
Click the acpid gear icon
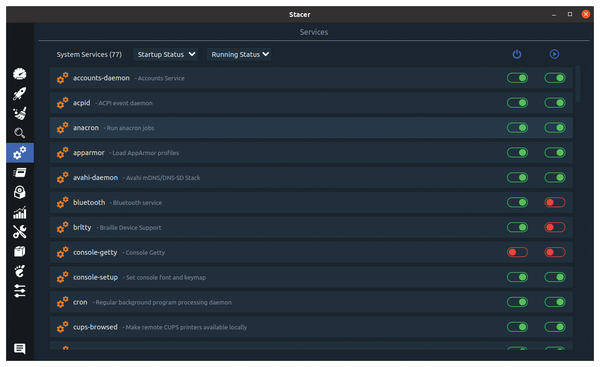(x=62, y=103)
